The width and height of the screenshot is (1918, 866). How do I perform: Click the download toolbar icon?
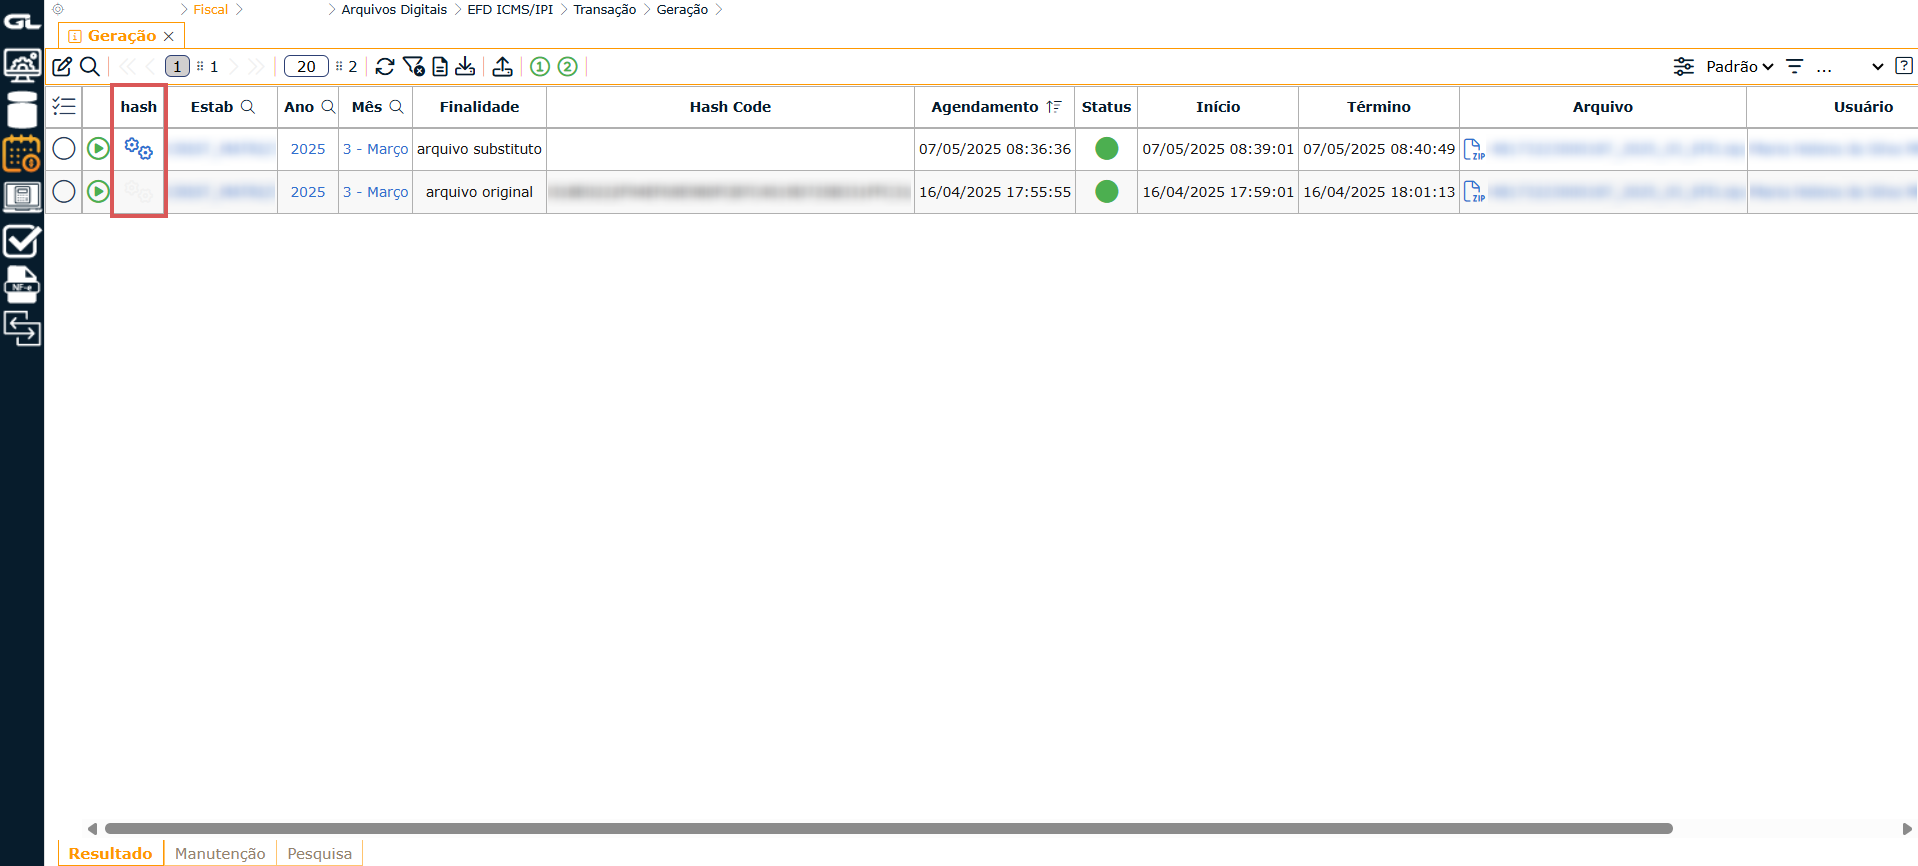click(465, 66)
